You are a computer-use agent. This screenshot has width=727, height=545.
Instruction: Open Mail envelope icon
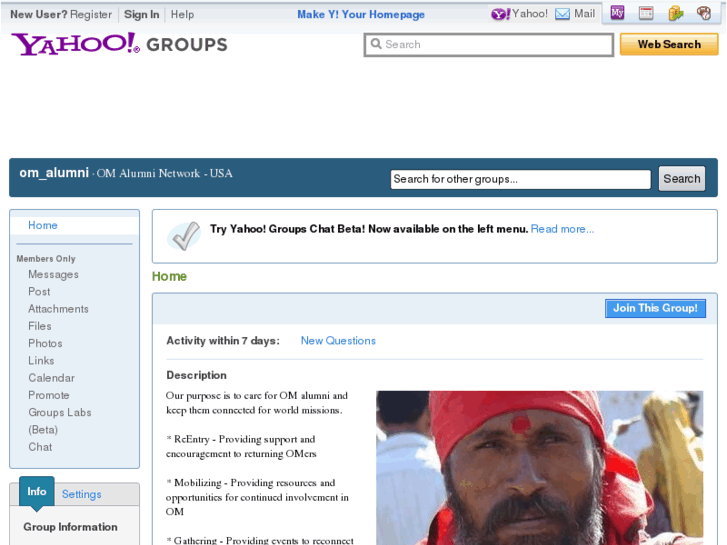562,14
